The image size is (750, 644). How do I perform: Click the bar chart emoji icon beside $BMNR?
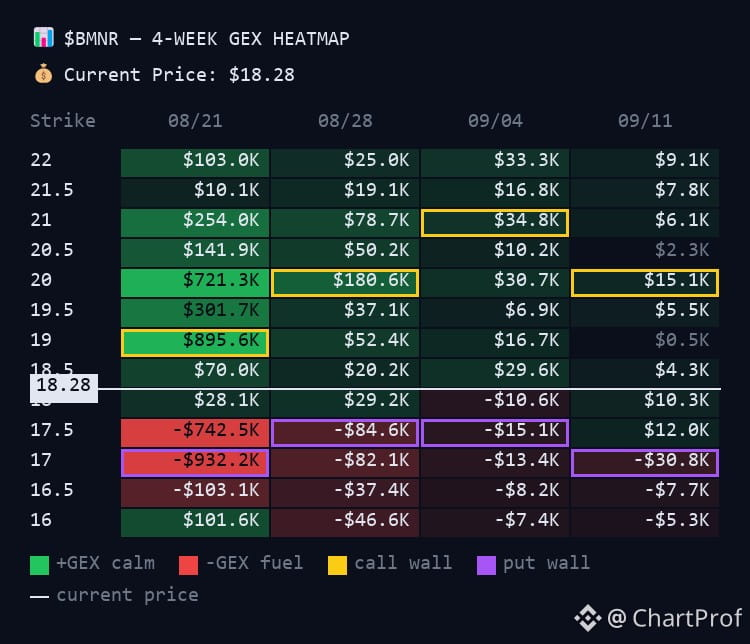[44, 38]
